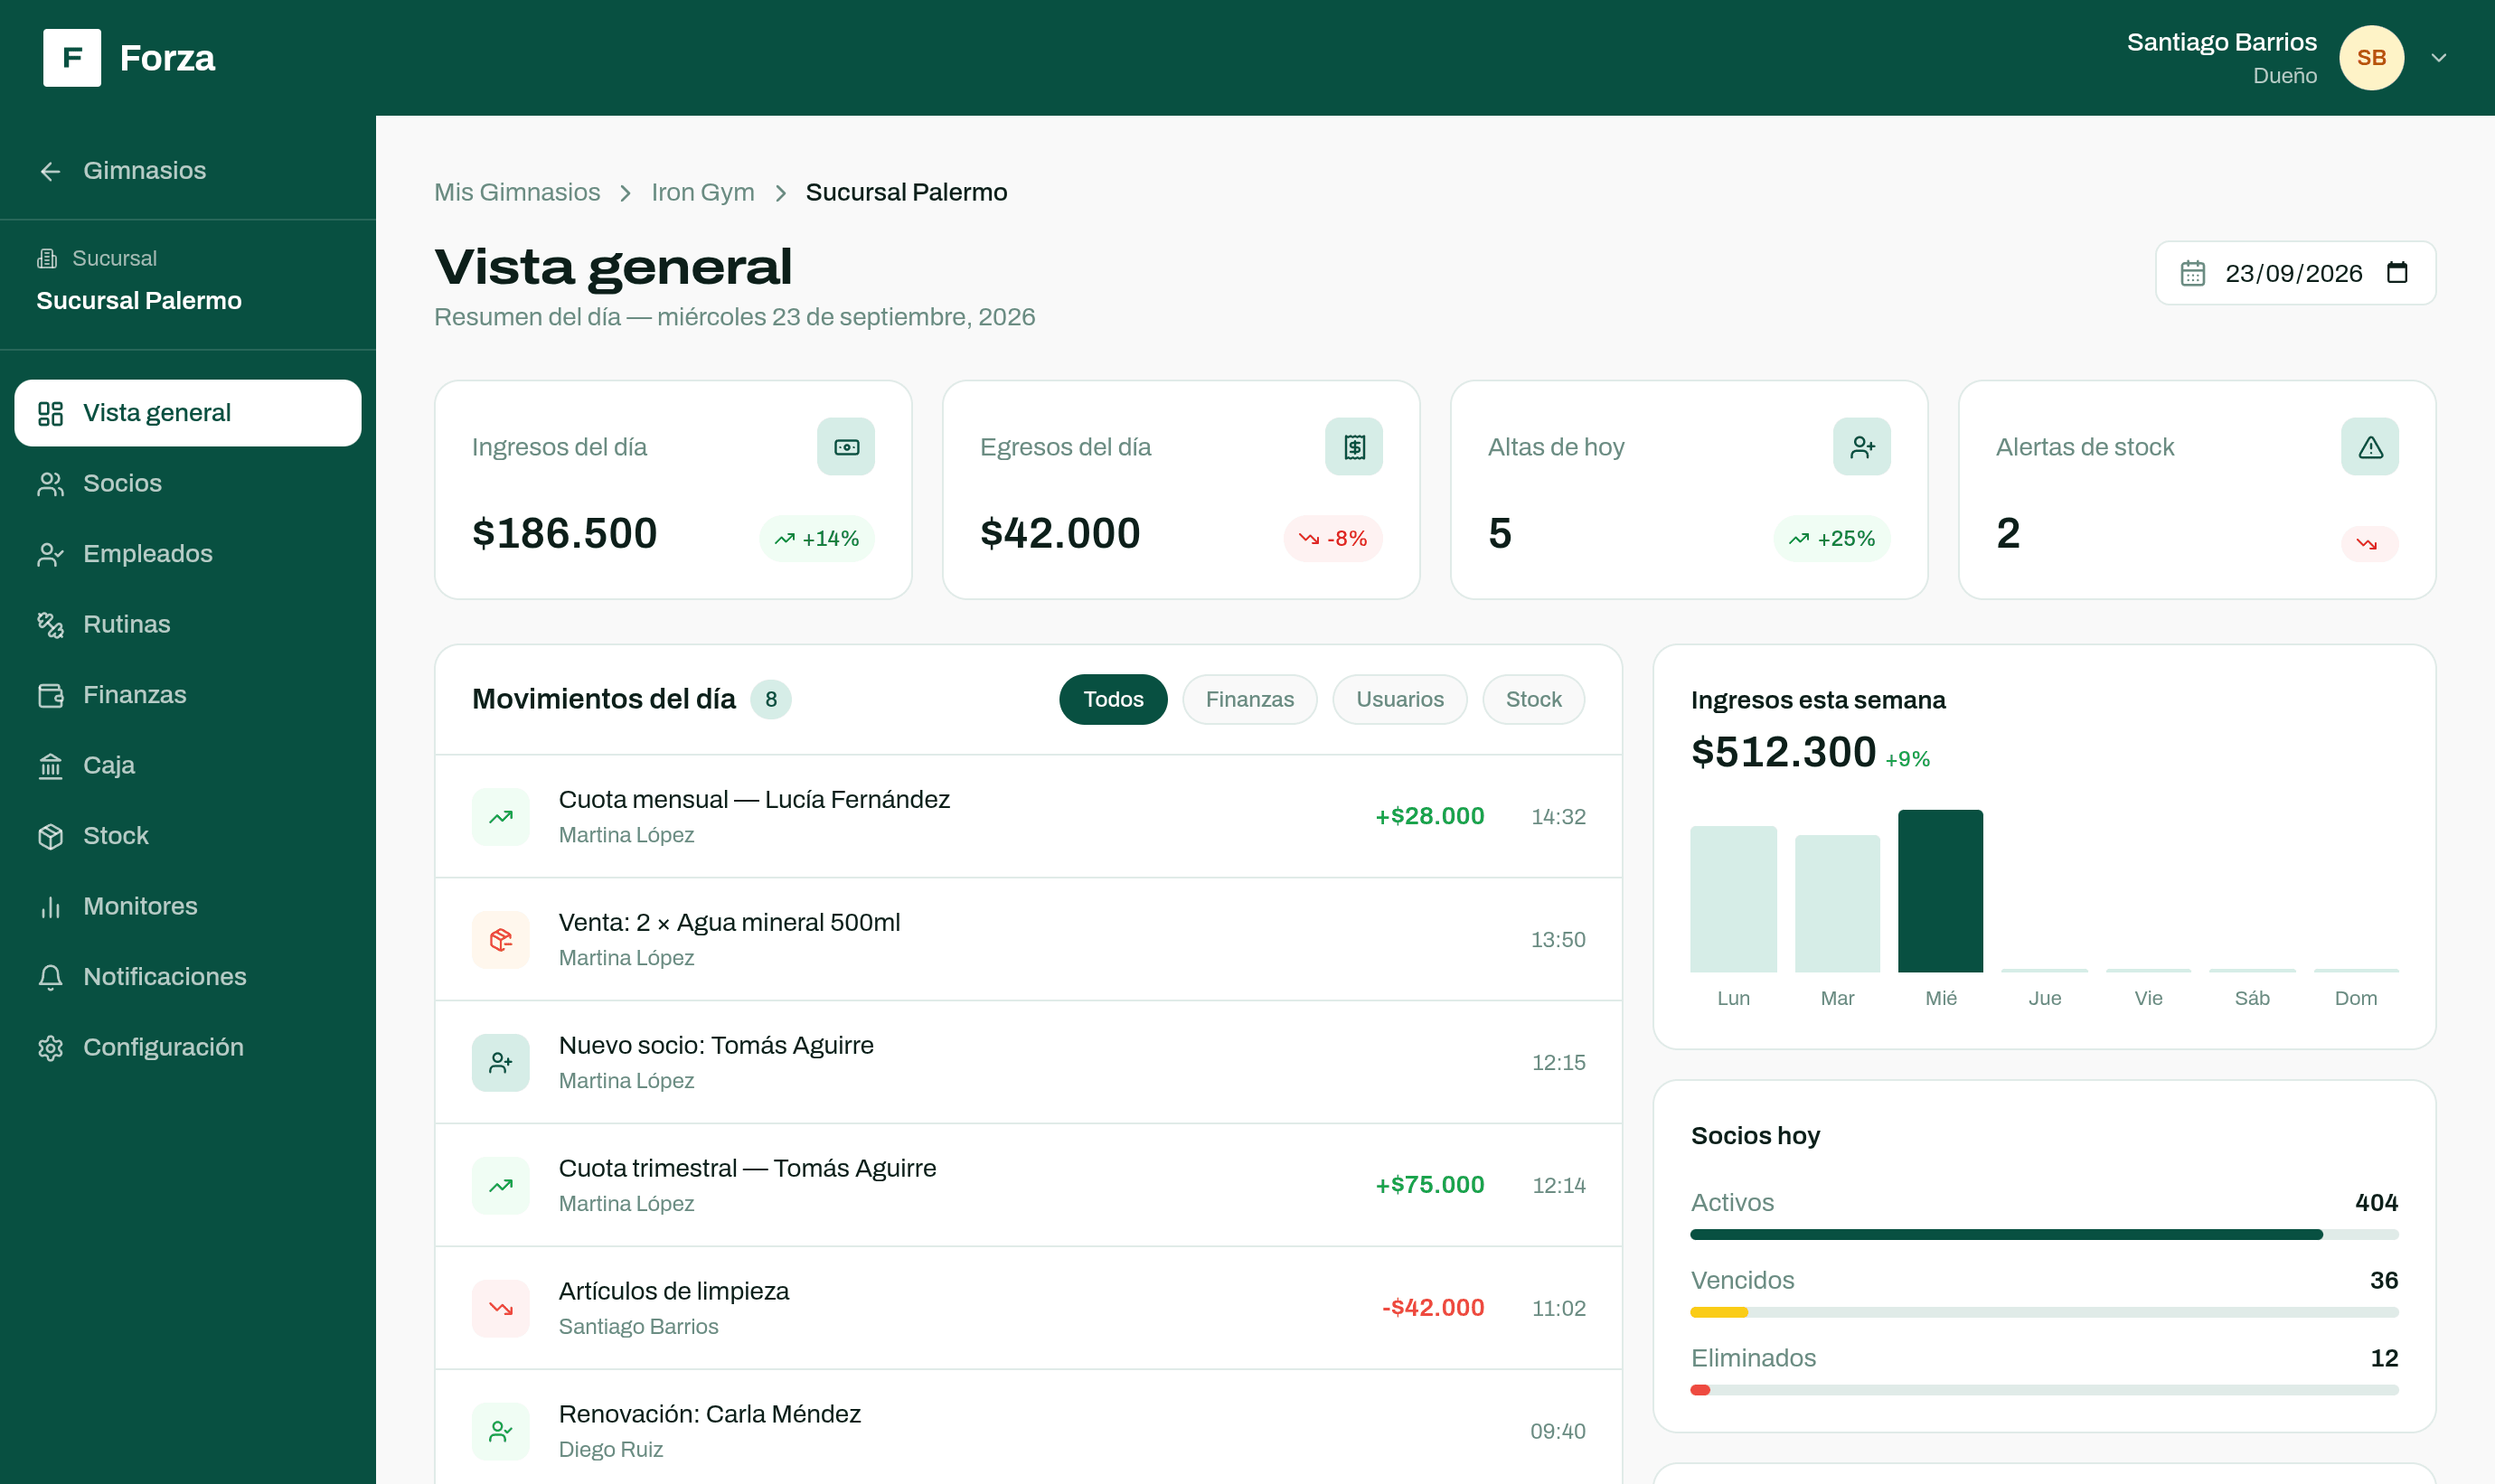The height and width of the screenshot is (1484, 2495).
Task: Click the -$42.000 amount
Action: tap(1432, 1308)
